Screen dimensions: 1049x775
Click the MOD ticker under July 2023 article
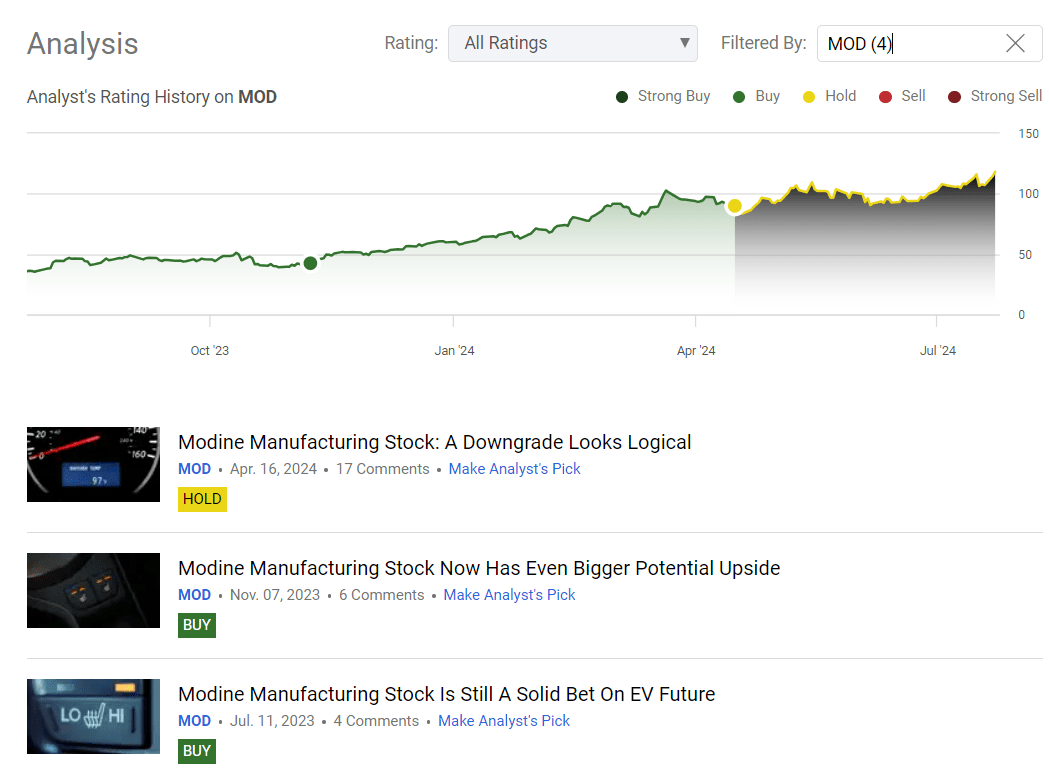pyautogui.click(x=194, y=721)
